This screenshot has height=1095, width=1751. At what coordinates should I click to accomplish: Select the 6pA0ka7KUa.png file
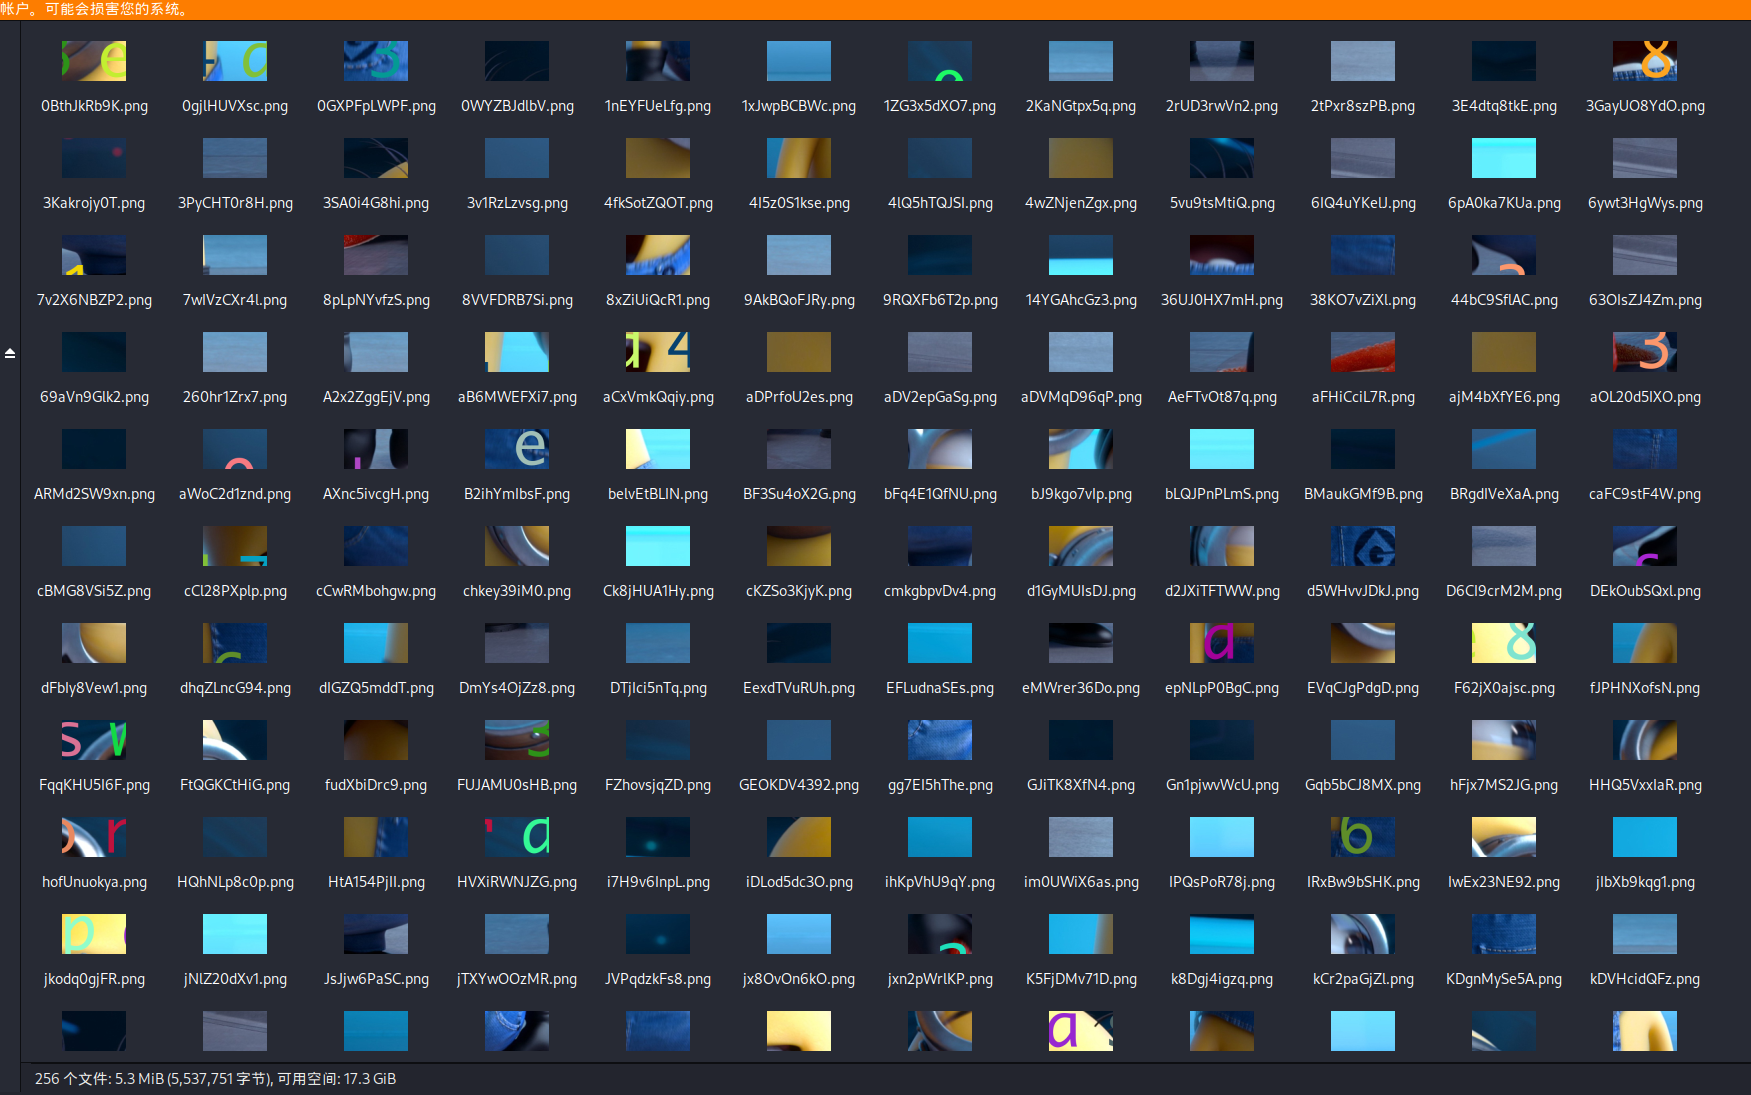tap(1504, 158)
